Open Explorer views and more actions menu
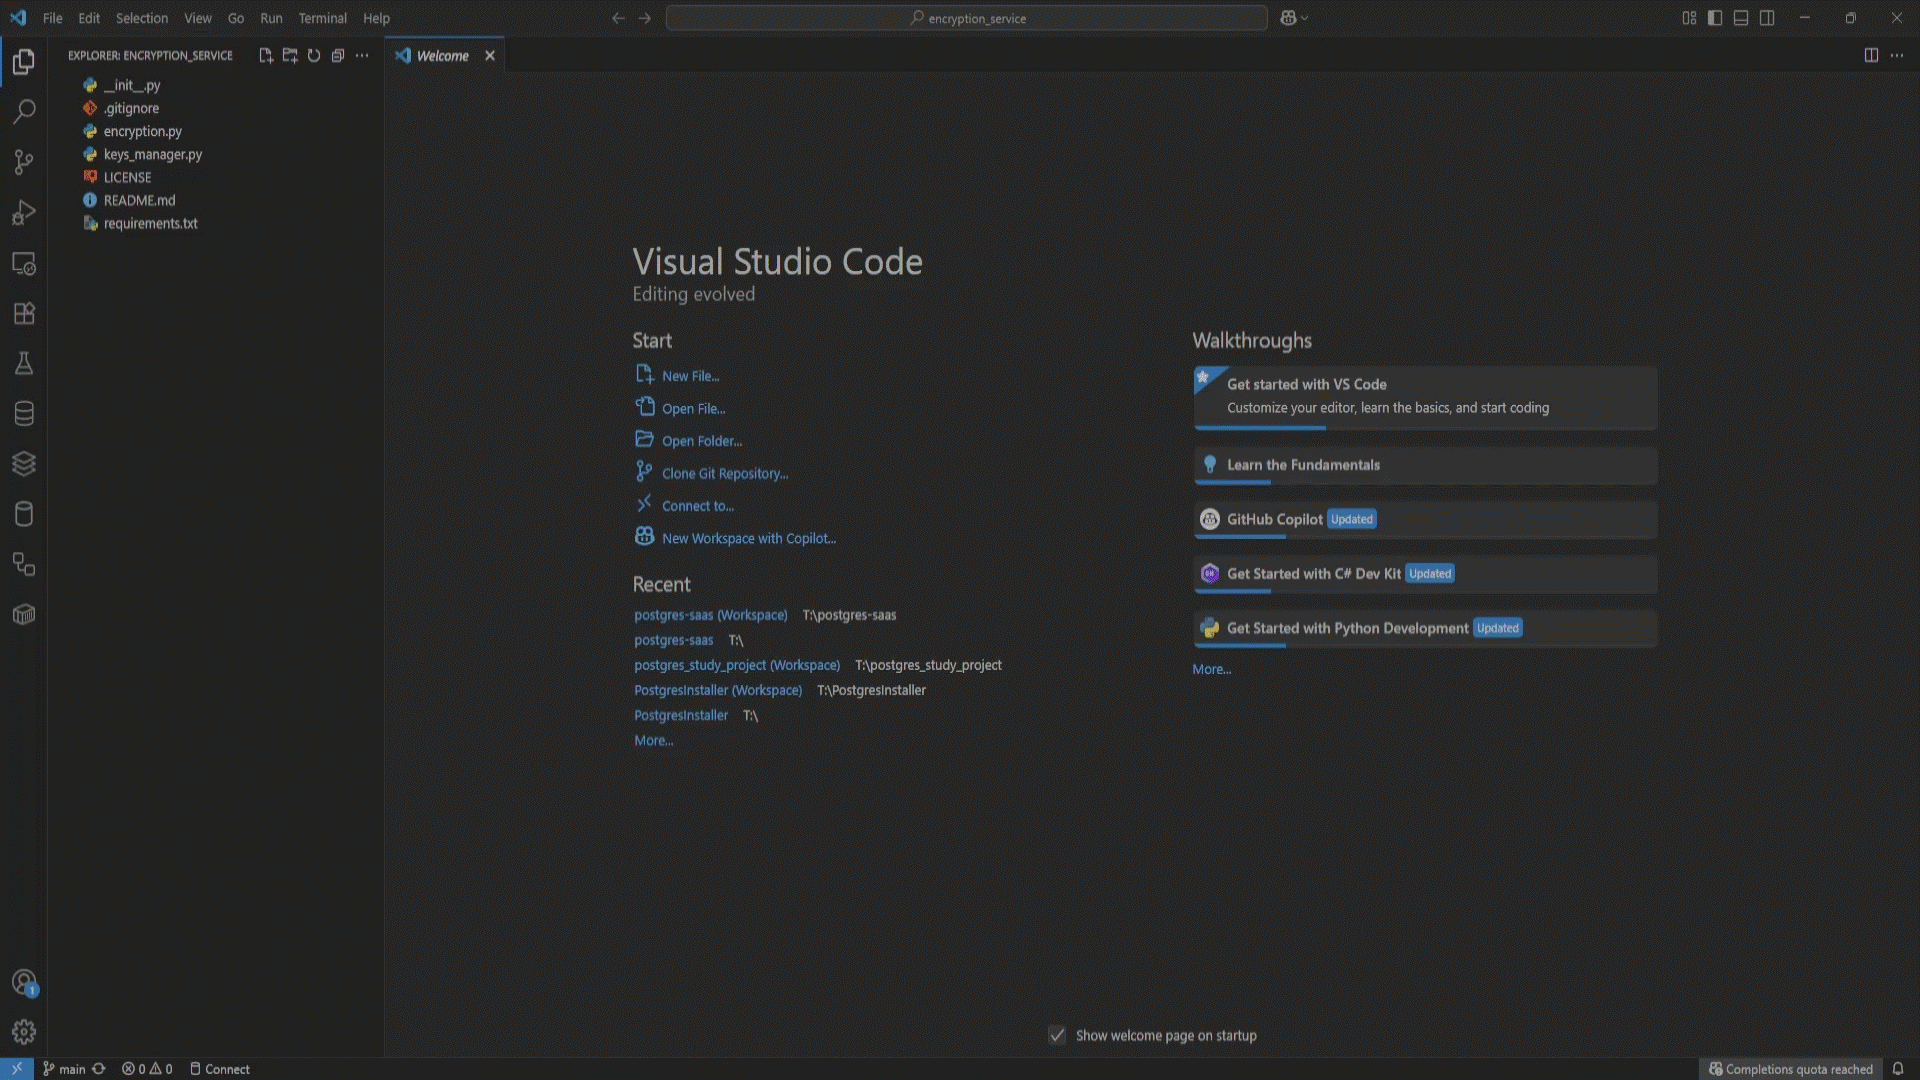The width and height of the screenshot is (1920, 1080). (362, 56)
